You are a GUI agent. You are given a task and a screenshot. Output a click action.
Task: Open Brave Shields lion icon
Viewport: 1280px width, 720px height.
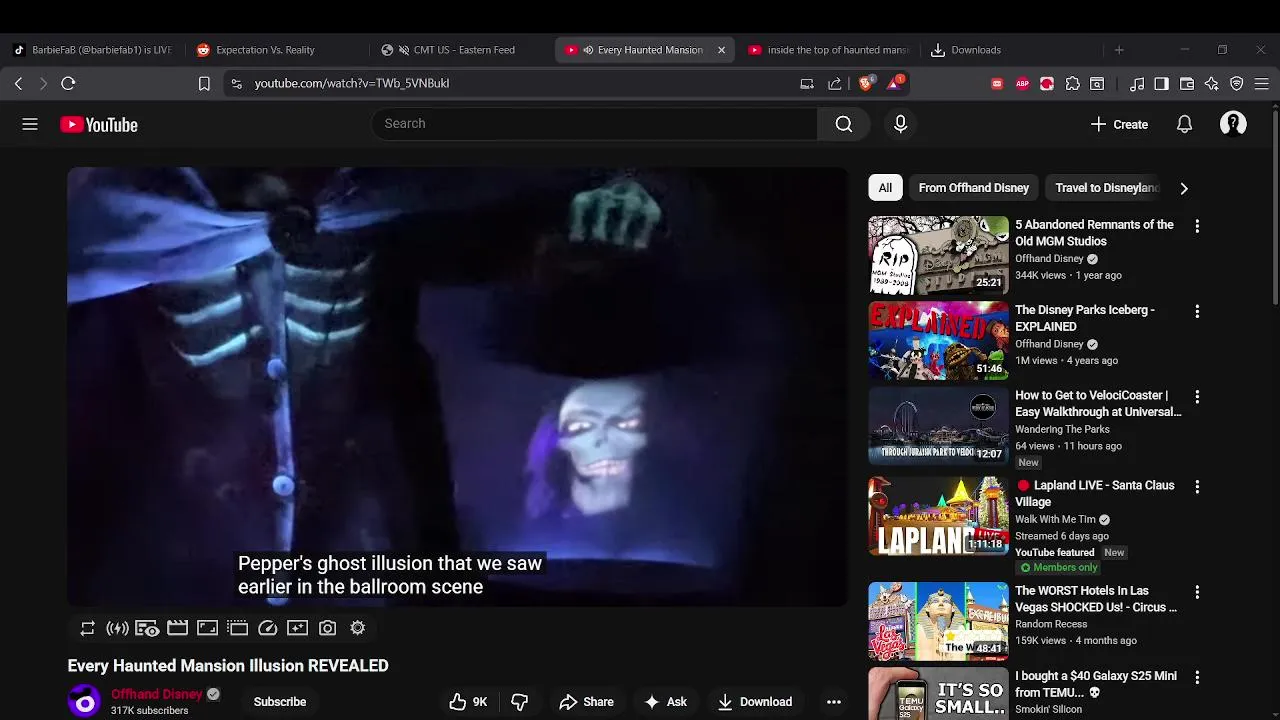pos(866,84)
